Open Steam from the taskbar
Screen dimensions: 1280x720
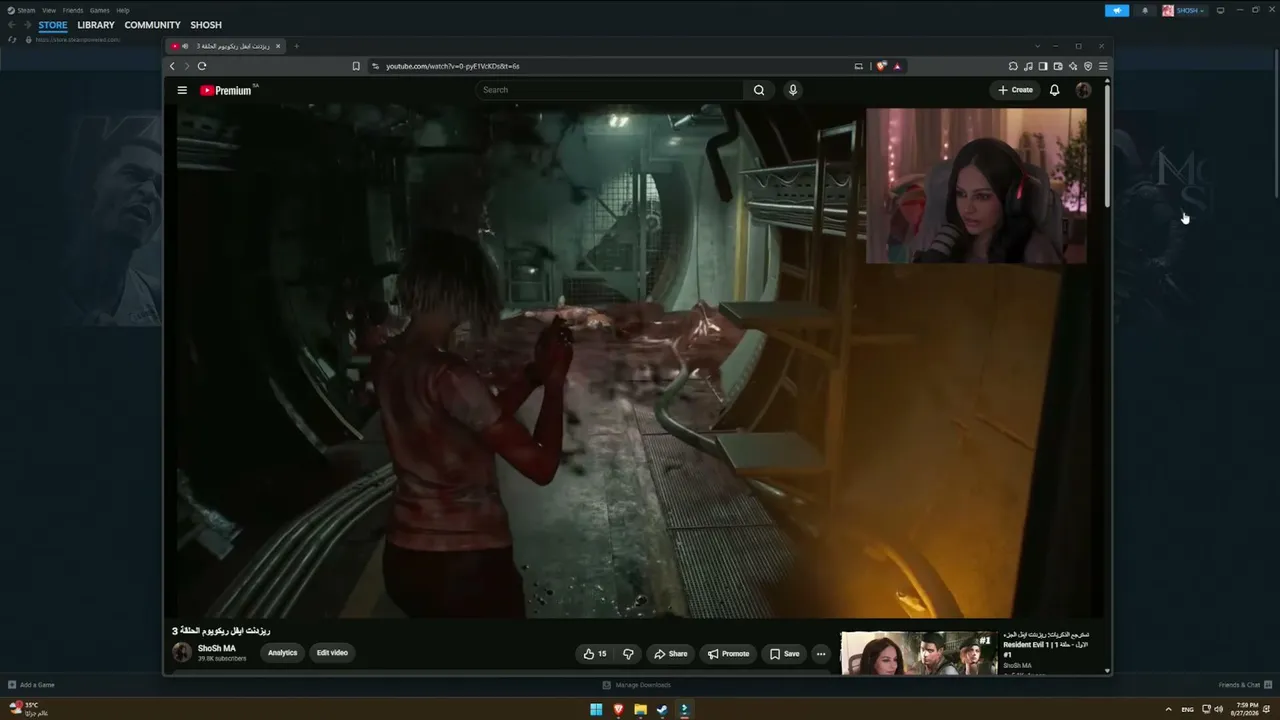pyautogui.click(x=662, y=710)
